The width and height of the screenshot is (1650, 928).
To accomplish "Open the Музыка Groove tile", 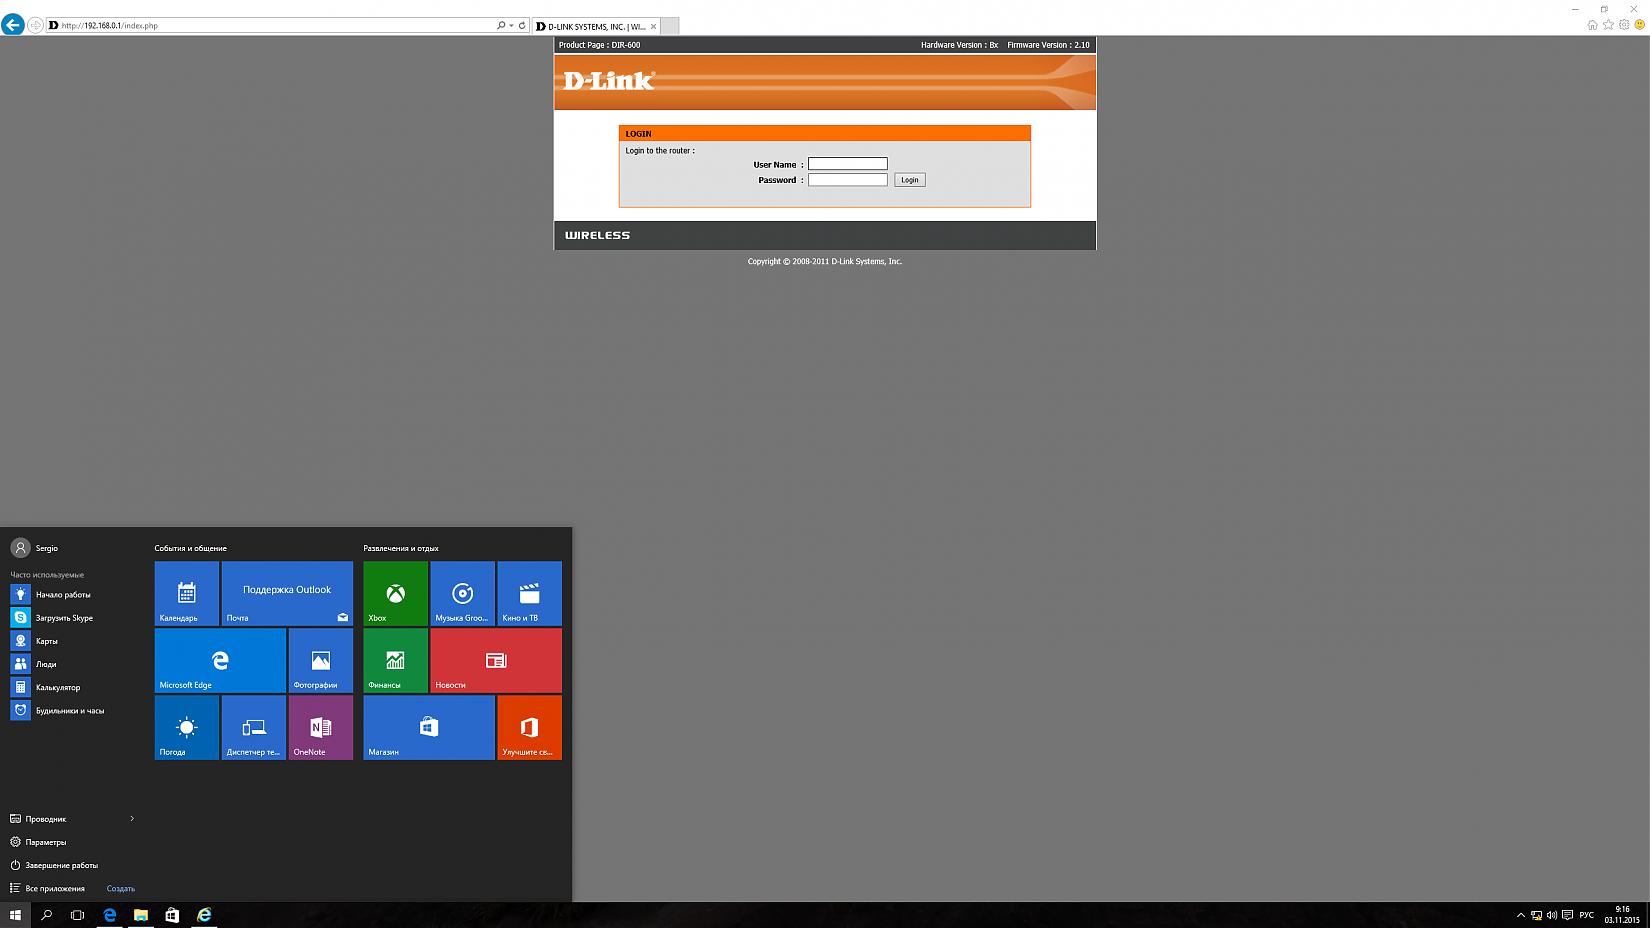I will pos(463,593).
